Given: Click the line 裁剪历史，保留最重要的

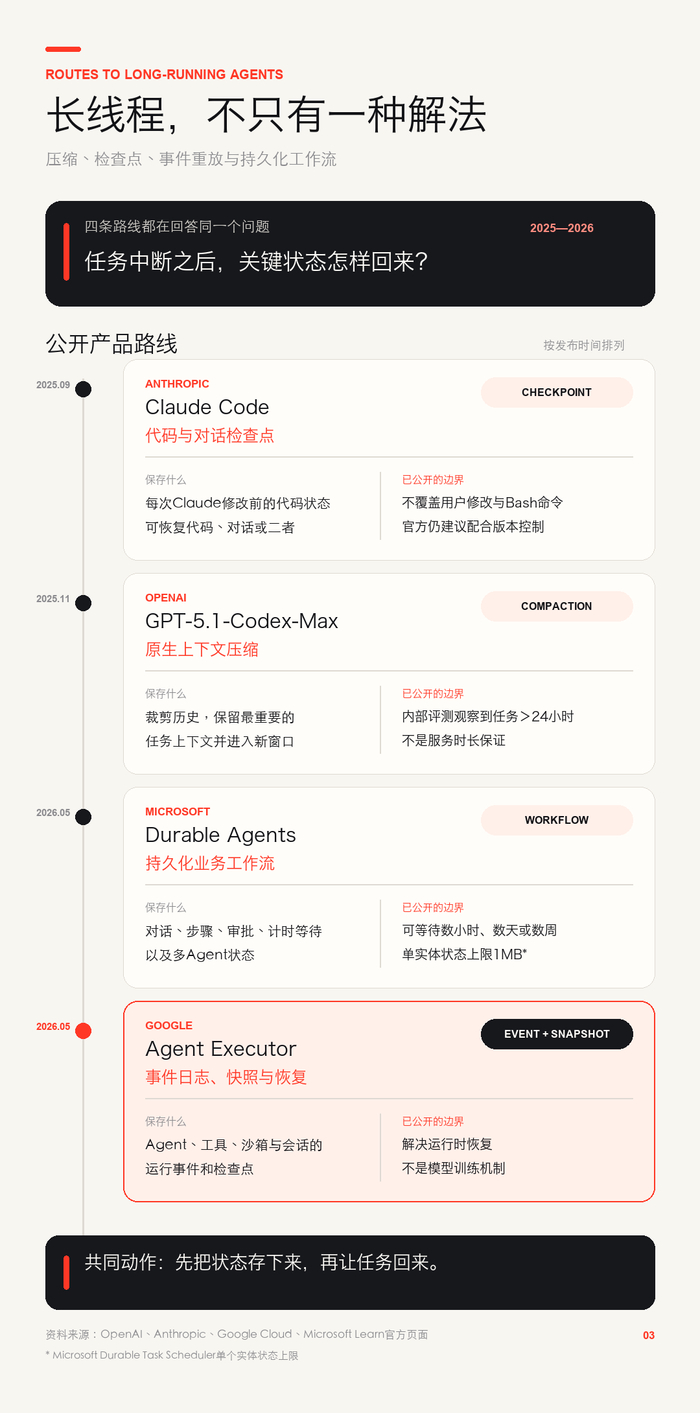Looking at the screenshot, I should [x=220, y=717].
